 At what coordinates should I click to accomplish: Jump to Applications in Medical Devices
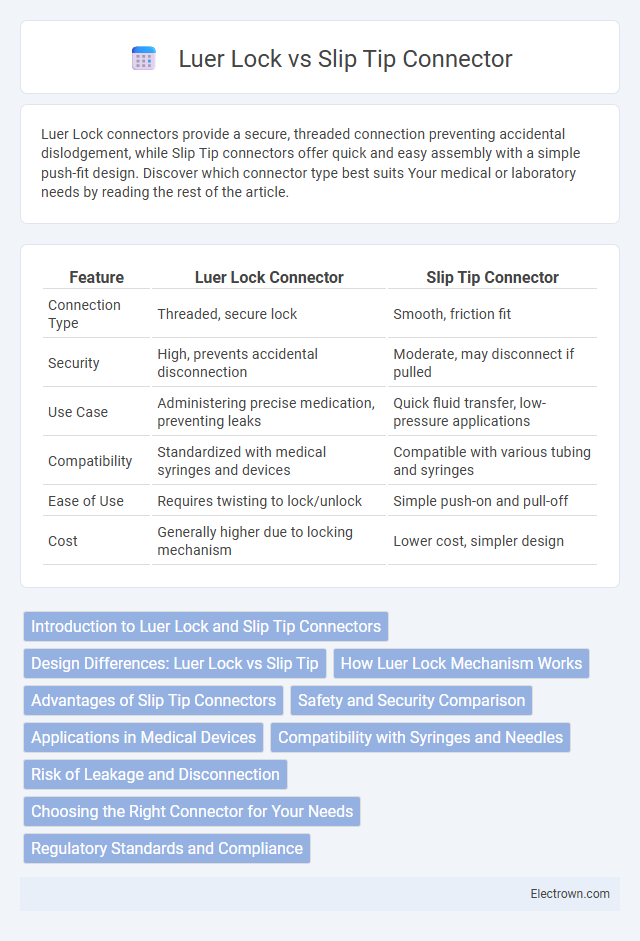(143, 738)
